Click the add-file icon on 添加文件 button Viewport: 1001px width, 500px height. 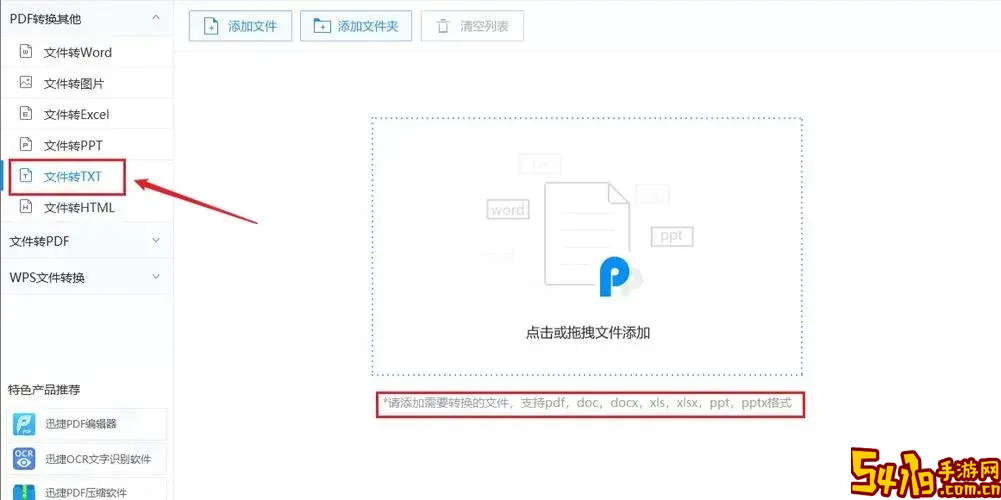[x=211, y=26]
